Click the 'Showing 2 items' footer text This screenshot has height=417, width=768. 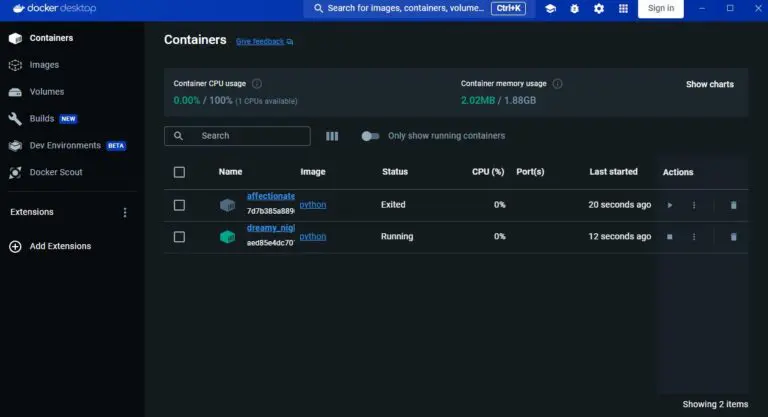(715, 404)
